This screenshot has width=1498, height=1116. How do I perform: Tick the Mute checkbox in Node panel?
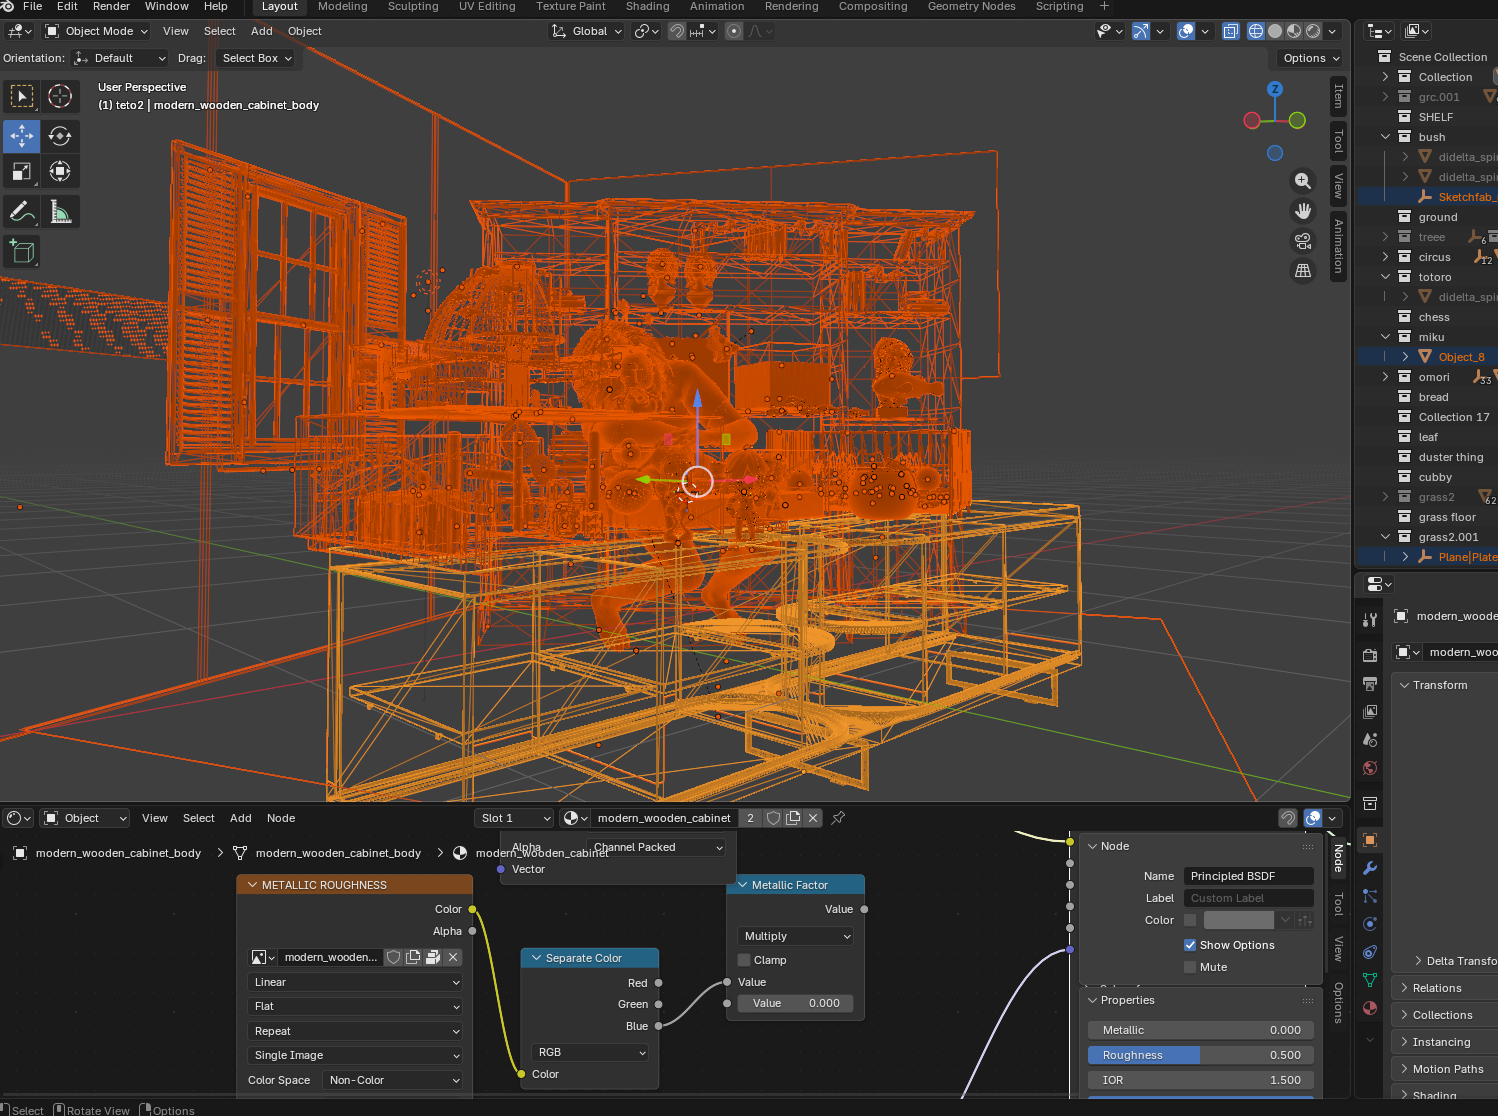coord(1190,967)
